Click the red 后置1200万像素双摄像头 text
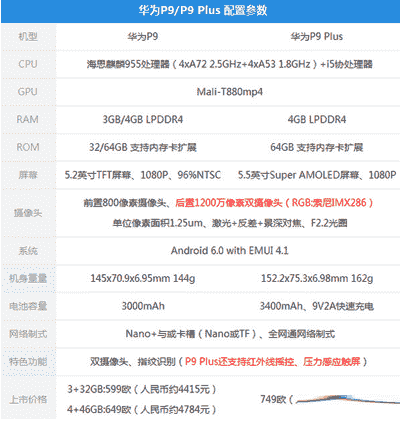The width and height of the screenshot is (400, 430). [x=274, y=202]
